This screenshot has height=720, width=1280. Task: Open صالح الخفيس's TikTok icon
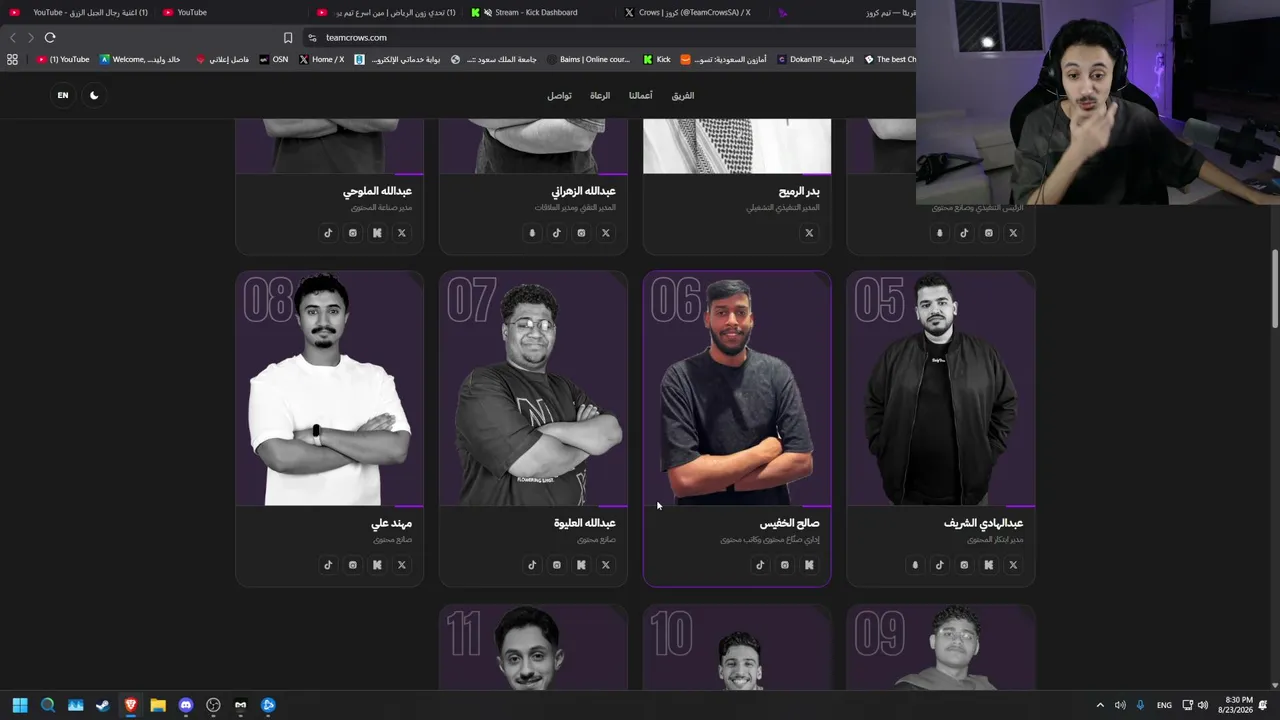click(x=760, y=565)
